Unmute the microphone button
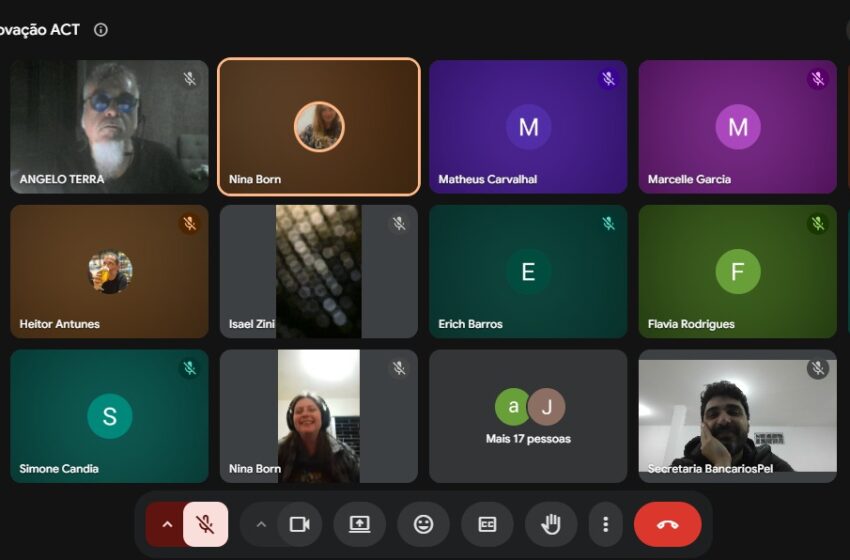Image resolution: width=850 pixels, height=560 pixels. coord(205,524)
